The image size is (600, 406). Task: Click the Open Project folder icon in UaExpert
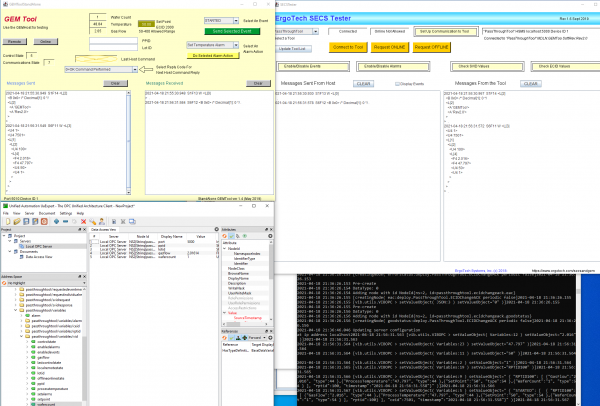click(x=17, y=222)
